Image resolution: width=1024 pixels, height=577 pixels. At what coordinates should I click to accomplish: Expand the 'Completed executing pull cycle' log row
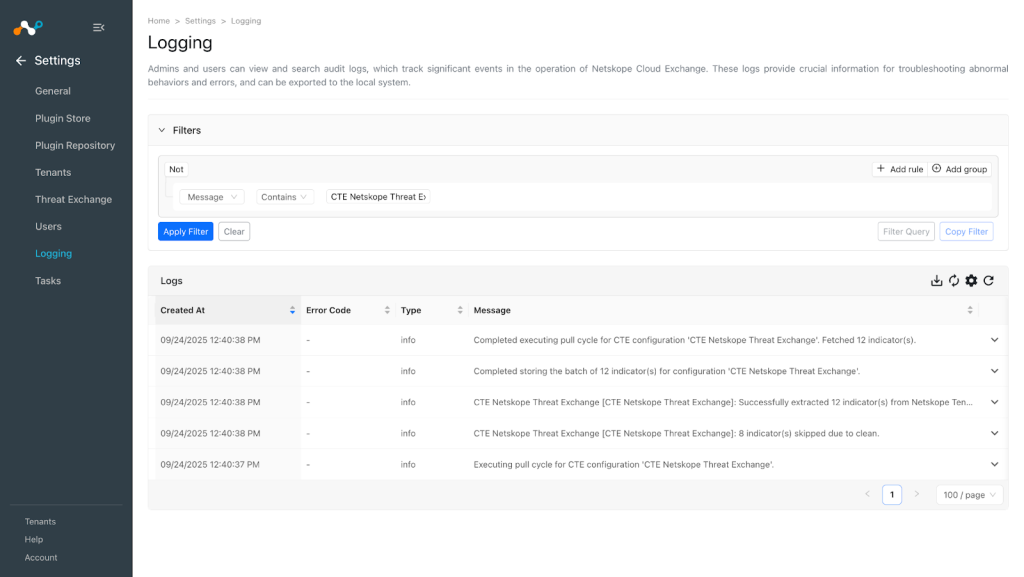pos(995,340)
